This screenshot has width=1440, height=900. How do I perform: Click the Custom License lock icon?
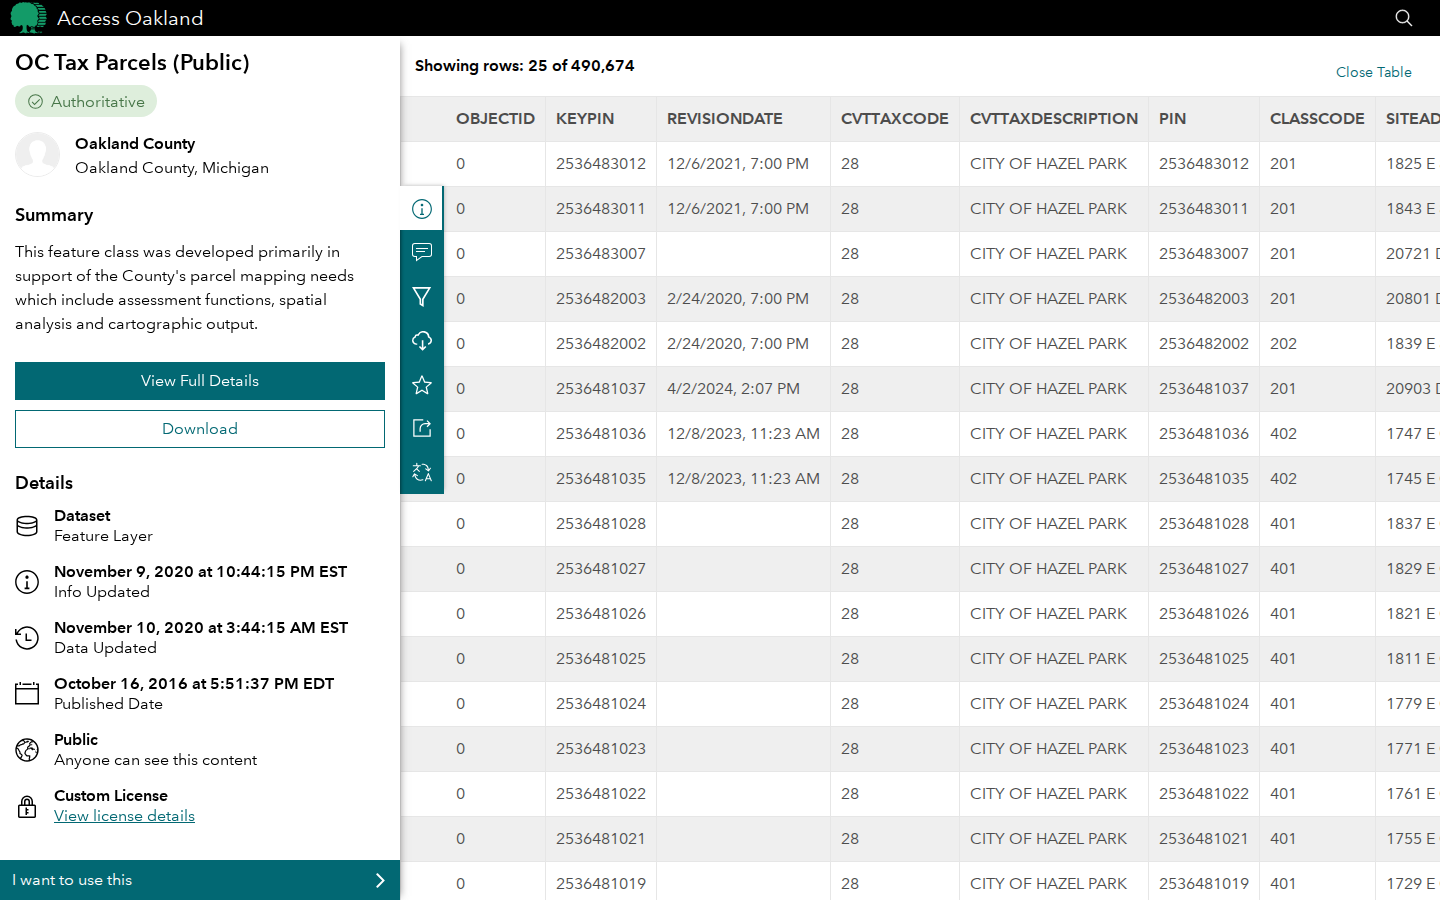(27, 806)
